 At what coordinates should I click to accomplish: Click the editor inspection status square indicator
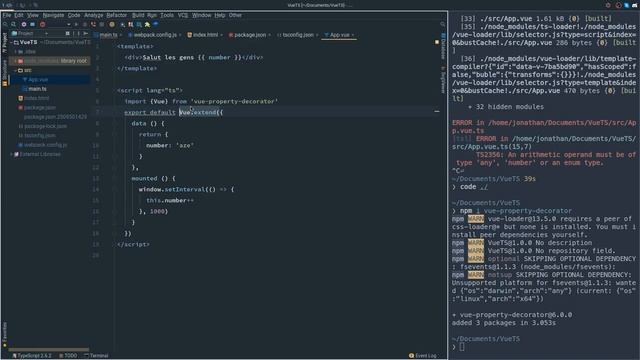click(x=437, y=42)
